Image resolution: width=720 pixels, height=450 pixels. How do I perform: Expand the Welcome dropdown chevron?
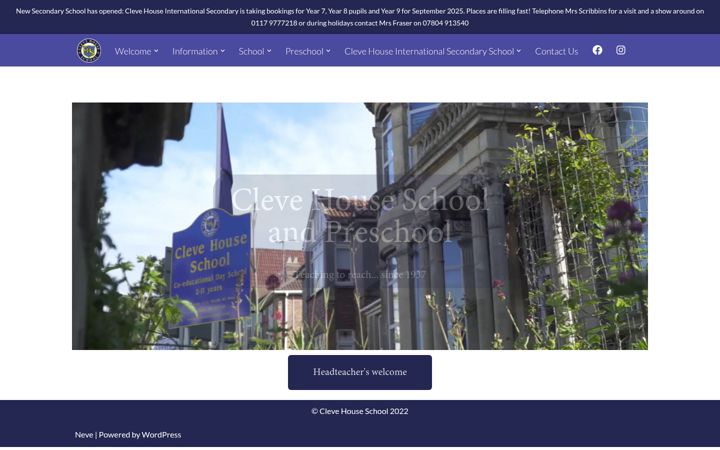tap(156, 51)
